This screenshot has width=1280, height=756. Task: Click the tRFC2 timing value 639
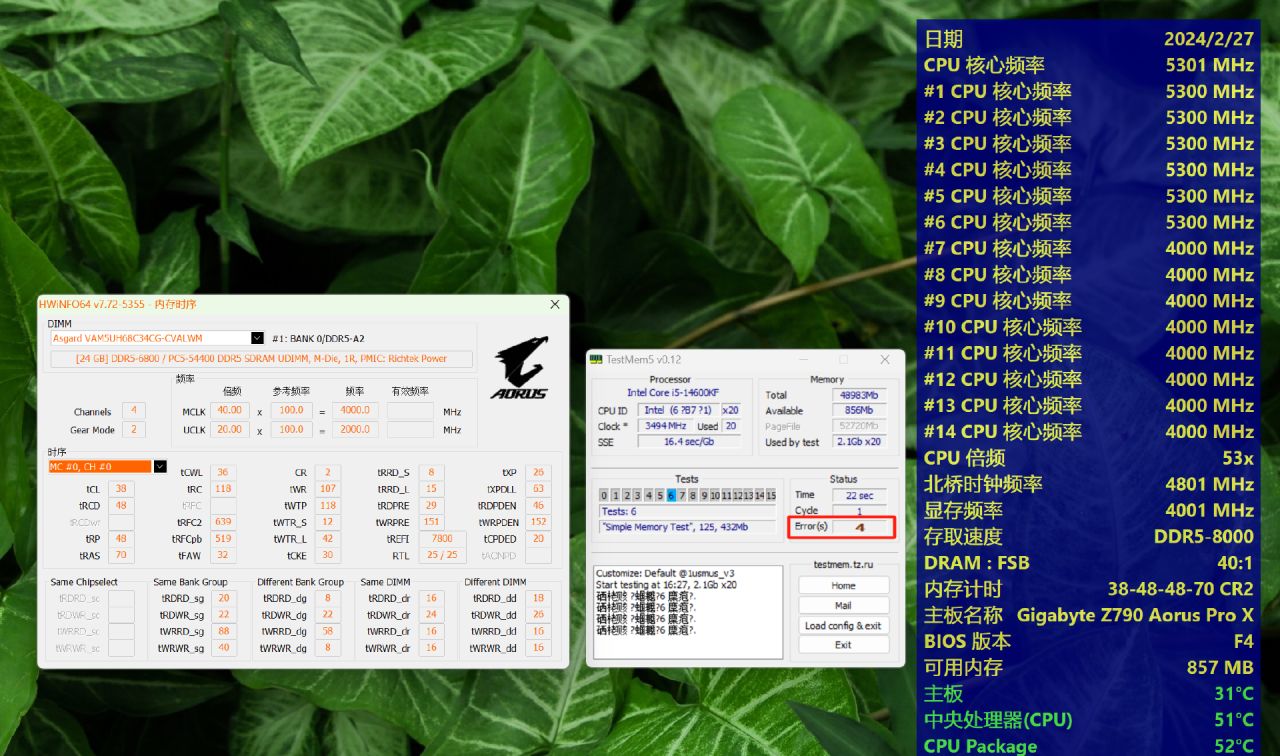pyautogui.click(x=222, y=522)
